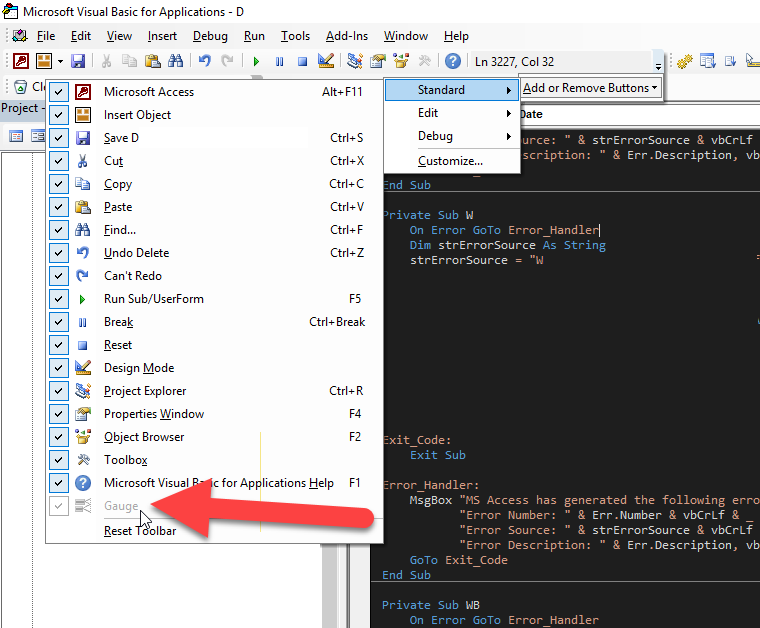Image resolution: width=760 pixels, height=628 pixels.
Task: Click the Reset stop icon in toolbar
Action: pos(302,62)
